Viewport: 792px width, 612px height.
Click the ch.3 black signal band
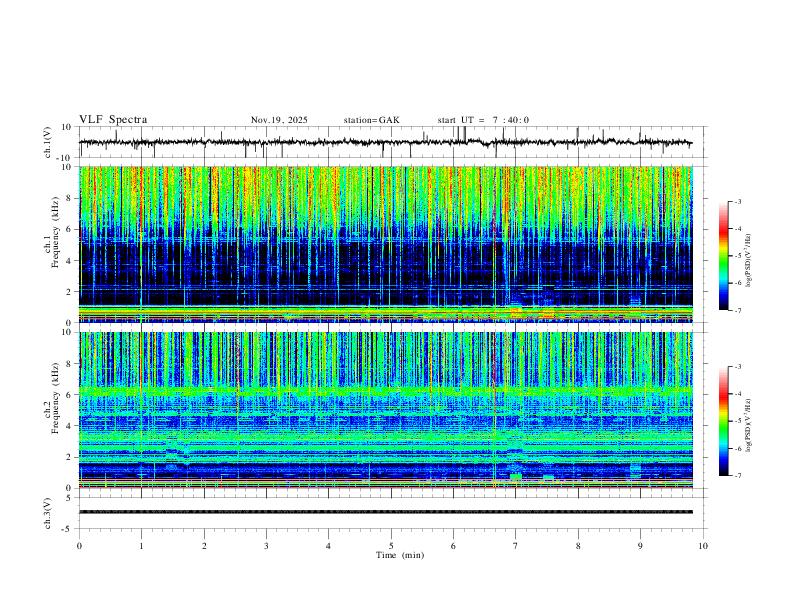coord(385,512)
